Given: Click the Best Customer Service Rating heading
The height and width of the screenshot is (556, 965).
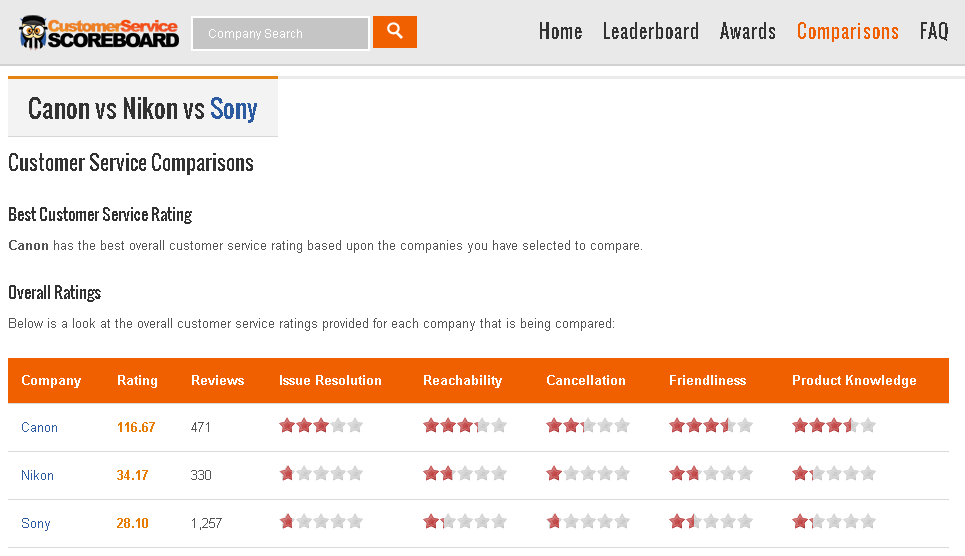Looking at the screenshot, I should (100, 215).
